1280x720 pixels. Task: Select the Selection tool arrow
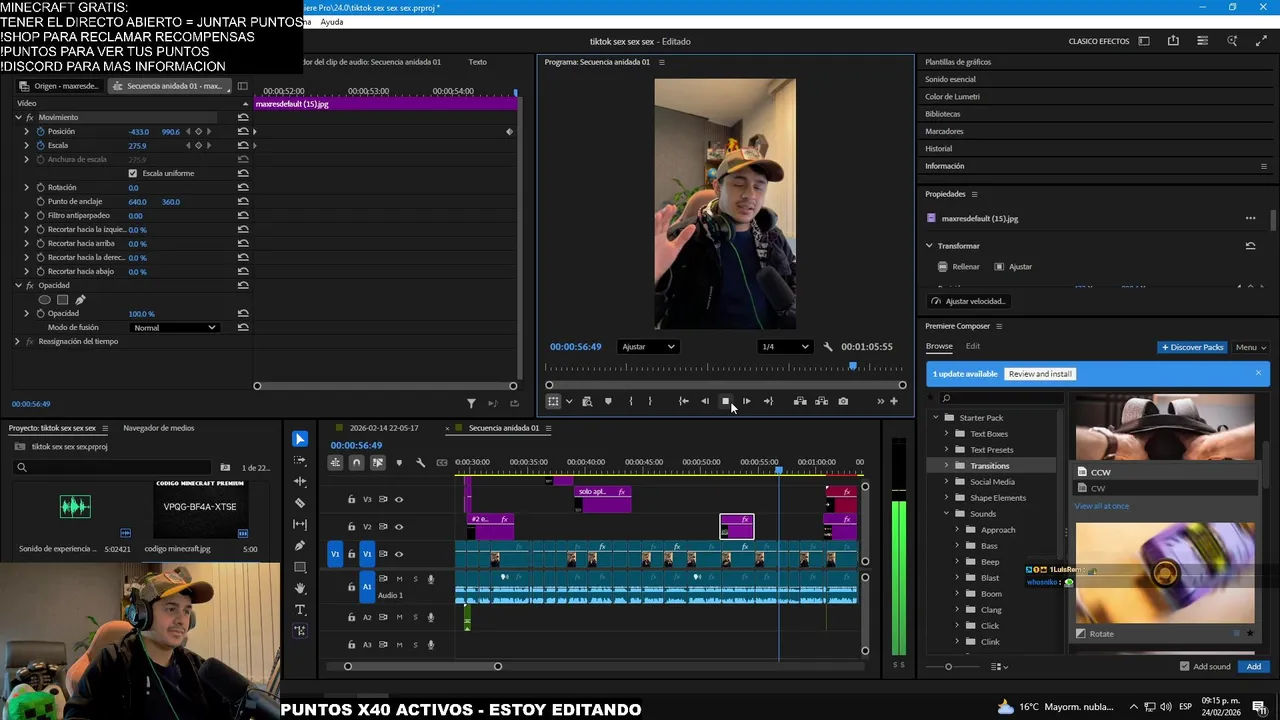point(300,439)
